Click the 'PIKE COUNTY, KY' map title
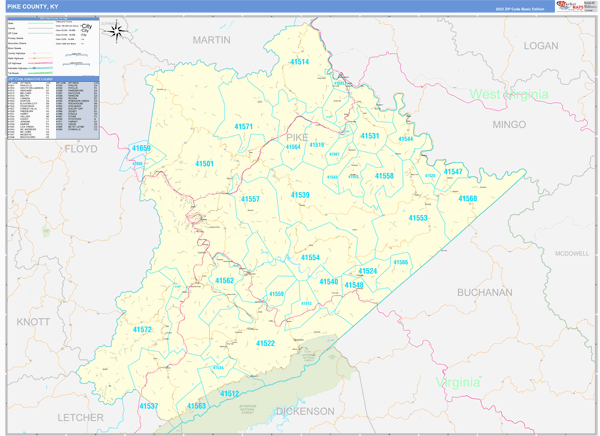The image size is (600, 436). click(33, 7)
